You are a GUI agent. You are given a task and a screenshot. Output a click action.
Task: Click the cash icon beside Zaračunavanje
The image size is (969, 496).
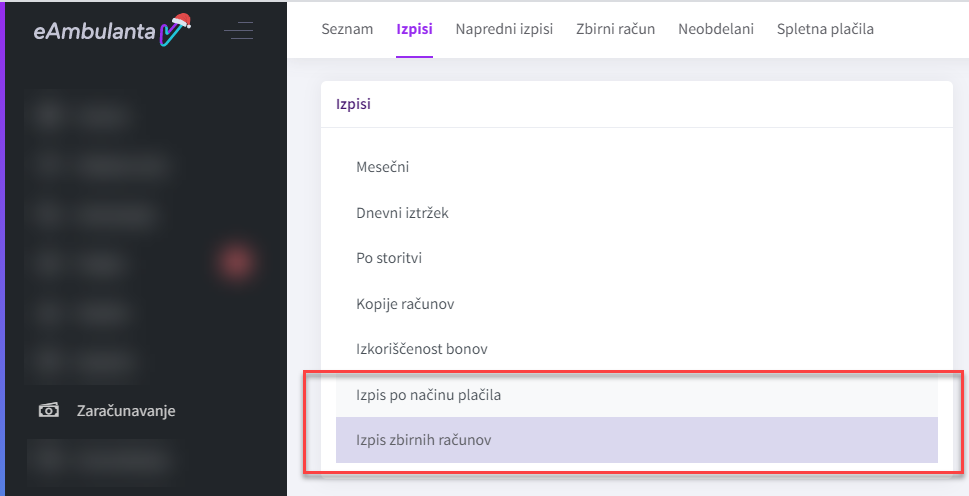click(49, 410)
